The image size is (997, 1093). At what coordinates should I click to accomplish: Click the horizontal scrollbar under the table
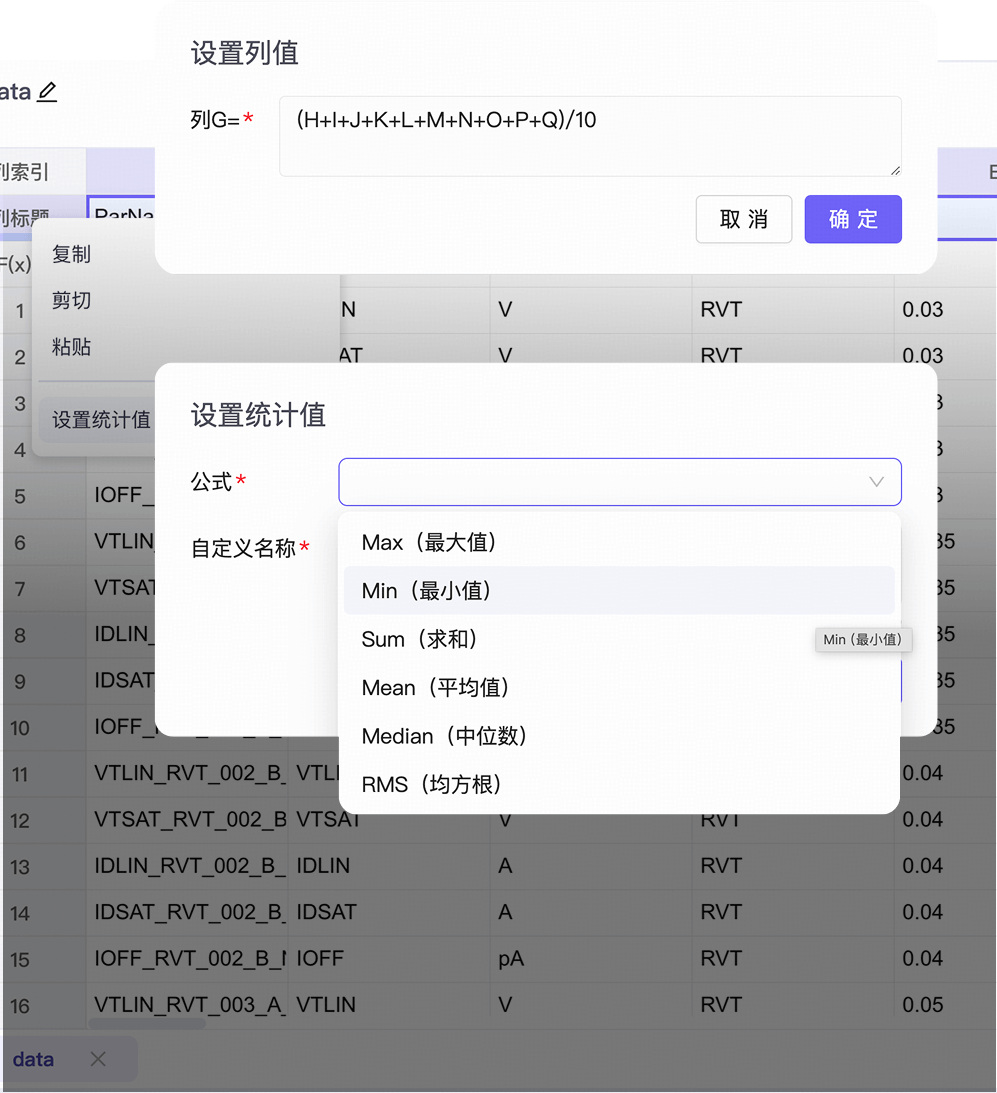click(146, 1024)
